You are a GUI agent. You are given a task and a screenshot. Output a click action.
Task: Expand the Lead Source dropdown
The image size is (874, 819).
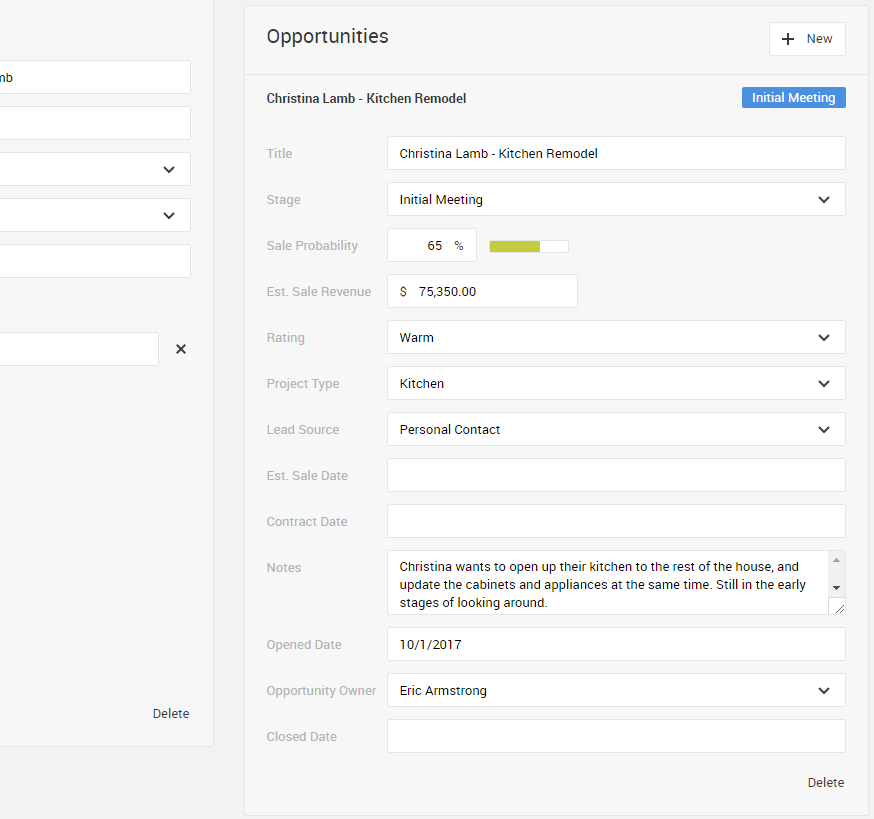pos(615,430)
